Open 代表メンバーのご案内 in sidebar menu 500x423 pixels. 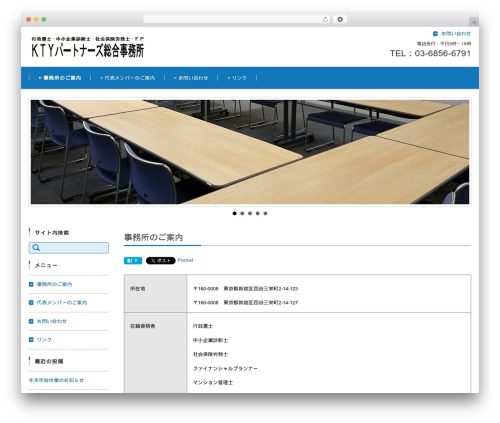pyautogui.click(x=62, y=303)
